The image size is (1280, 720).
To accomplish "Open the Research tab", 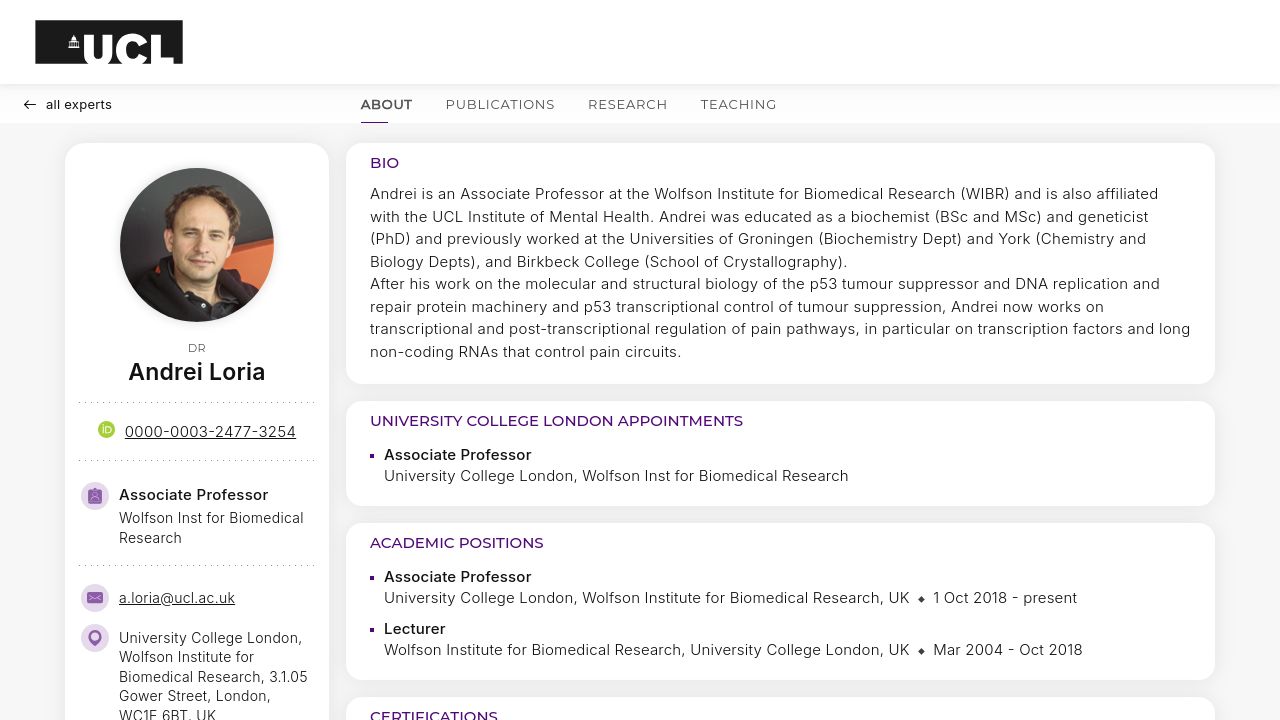I will [x=627, y=104].
